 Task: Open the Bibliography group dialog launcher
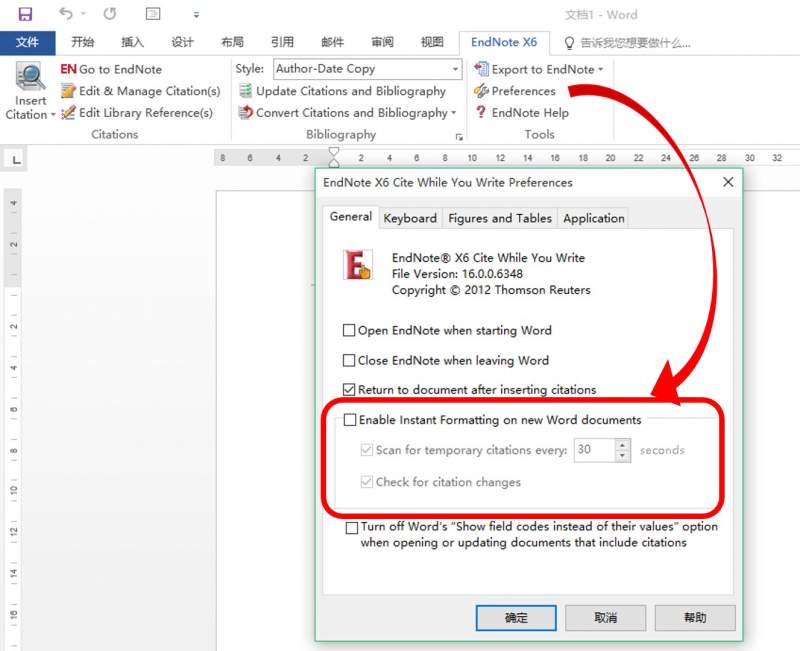[x=459, y=137]
